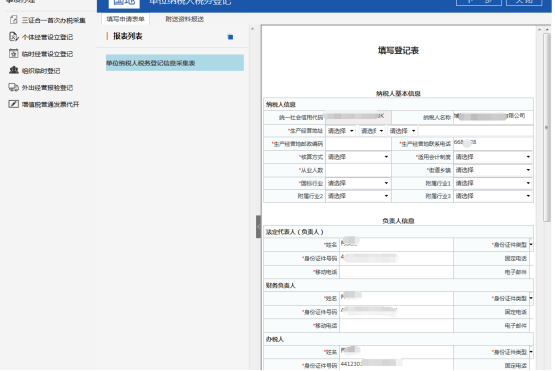555x371 pixels.
Task: Click the 办税人 姓名 field
Action: coord(396,352)
